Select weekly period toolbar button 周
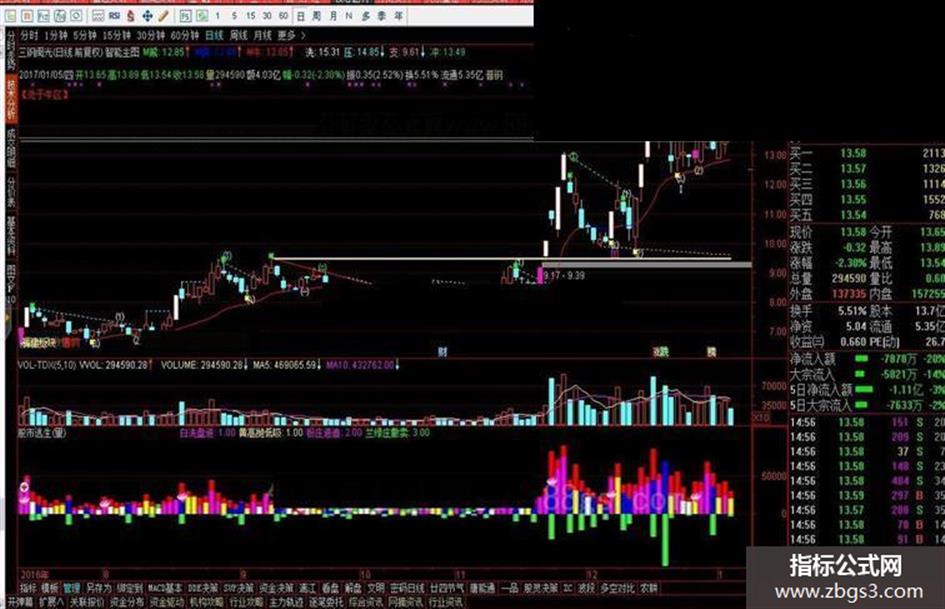945x609 pixels. pyautogui.click(x=316, y=16)
